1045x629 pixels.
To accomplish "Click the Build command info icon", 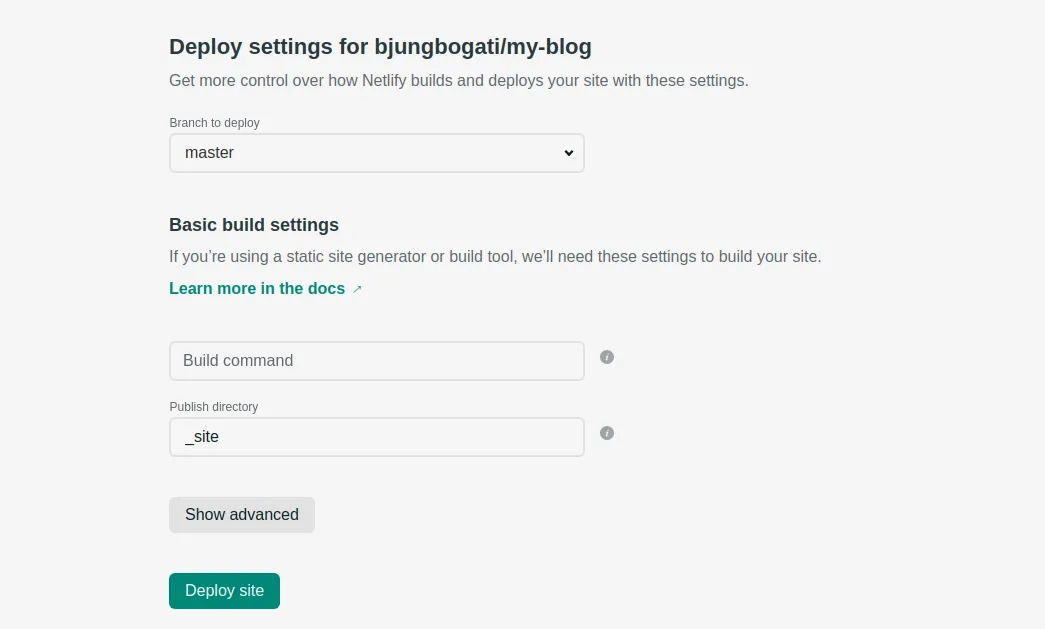I will (607, 357).
